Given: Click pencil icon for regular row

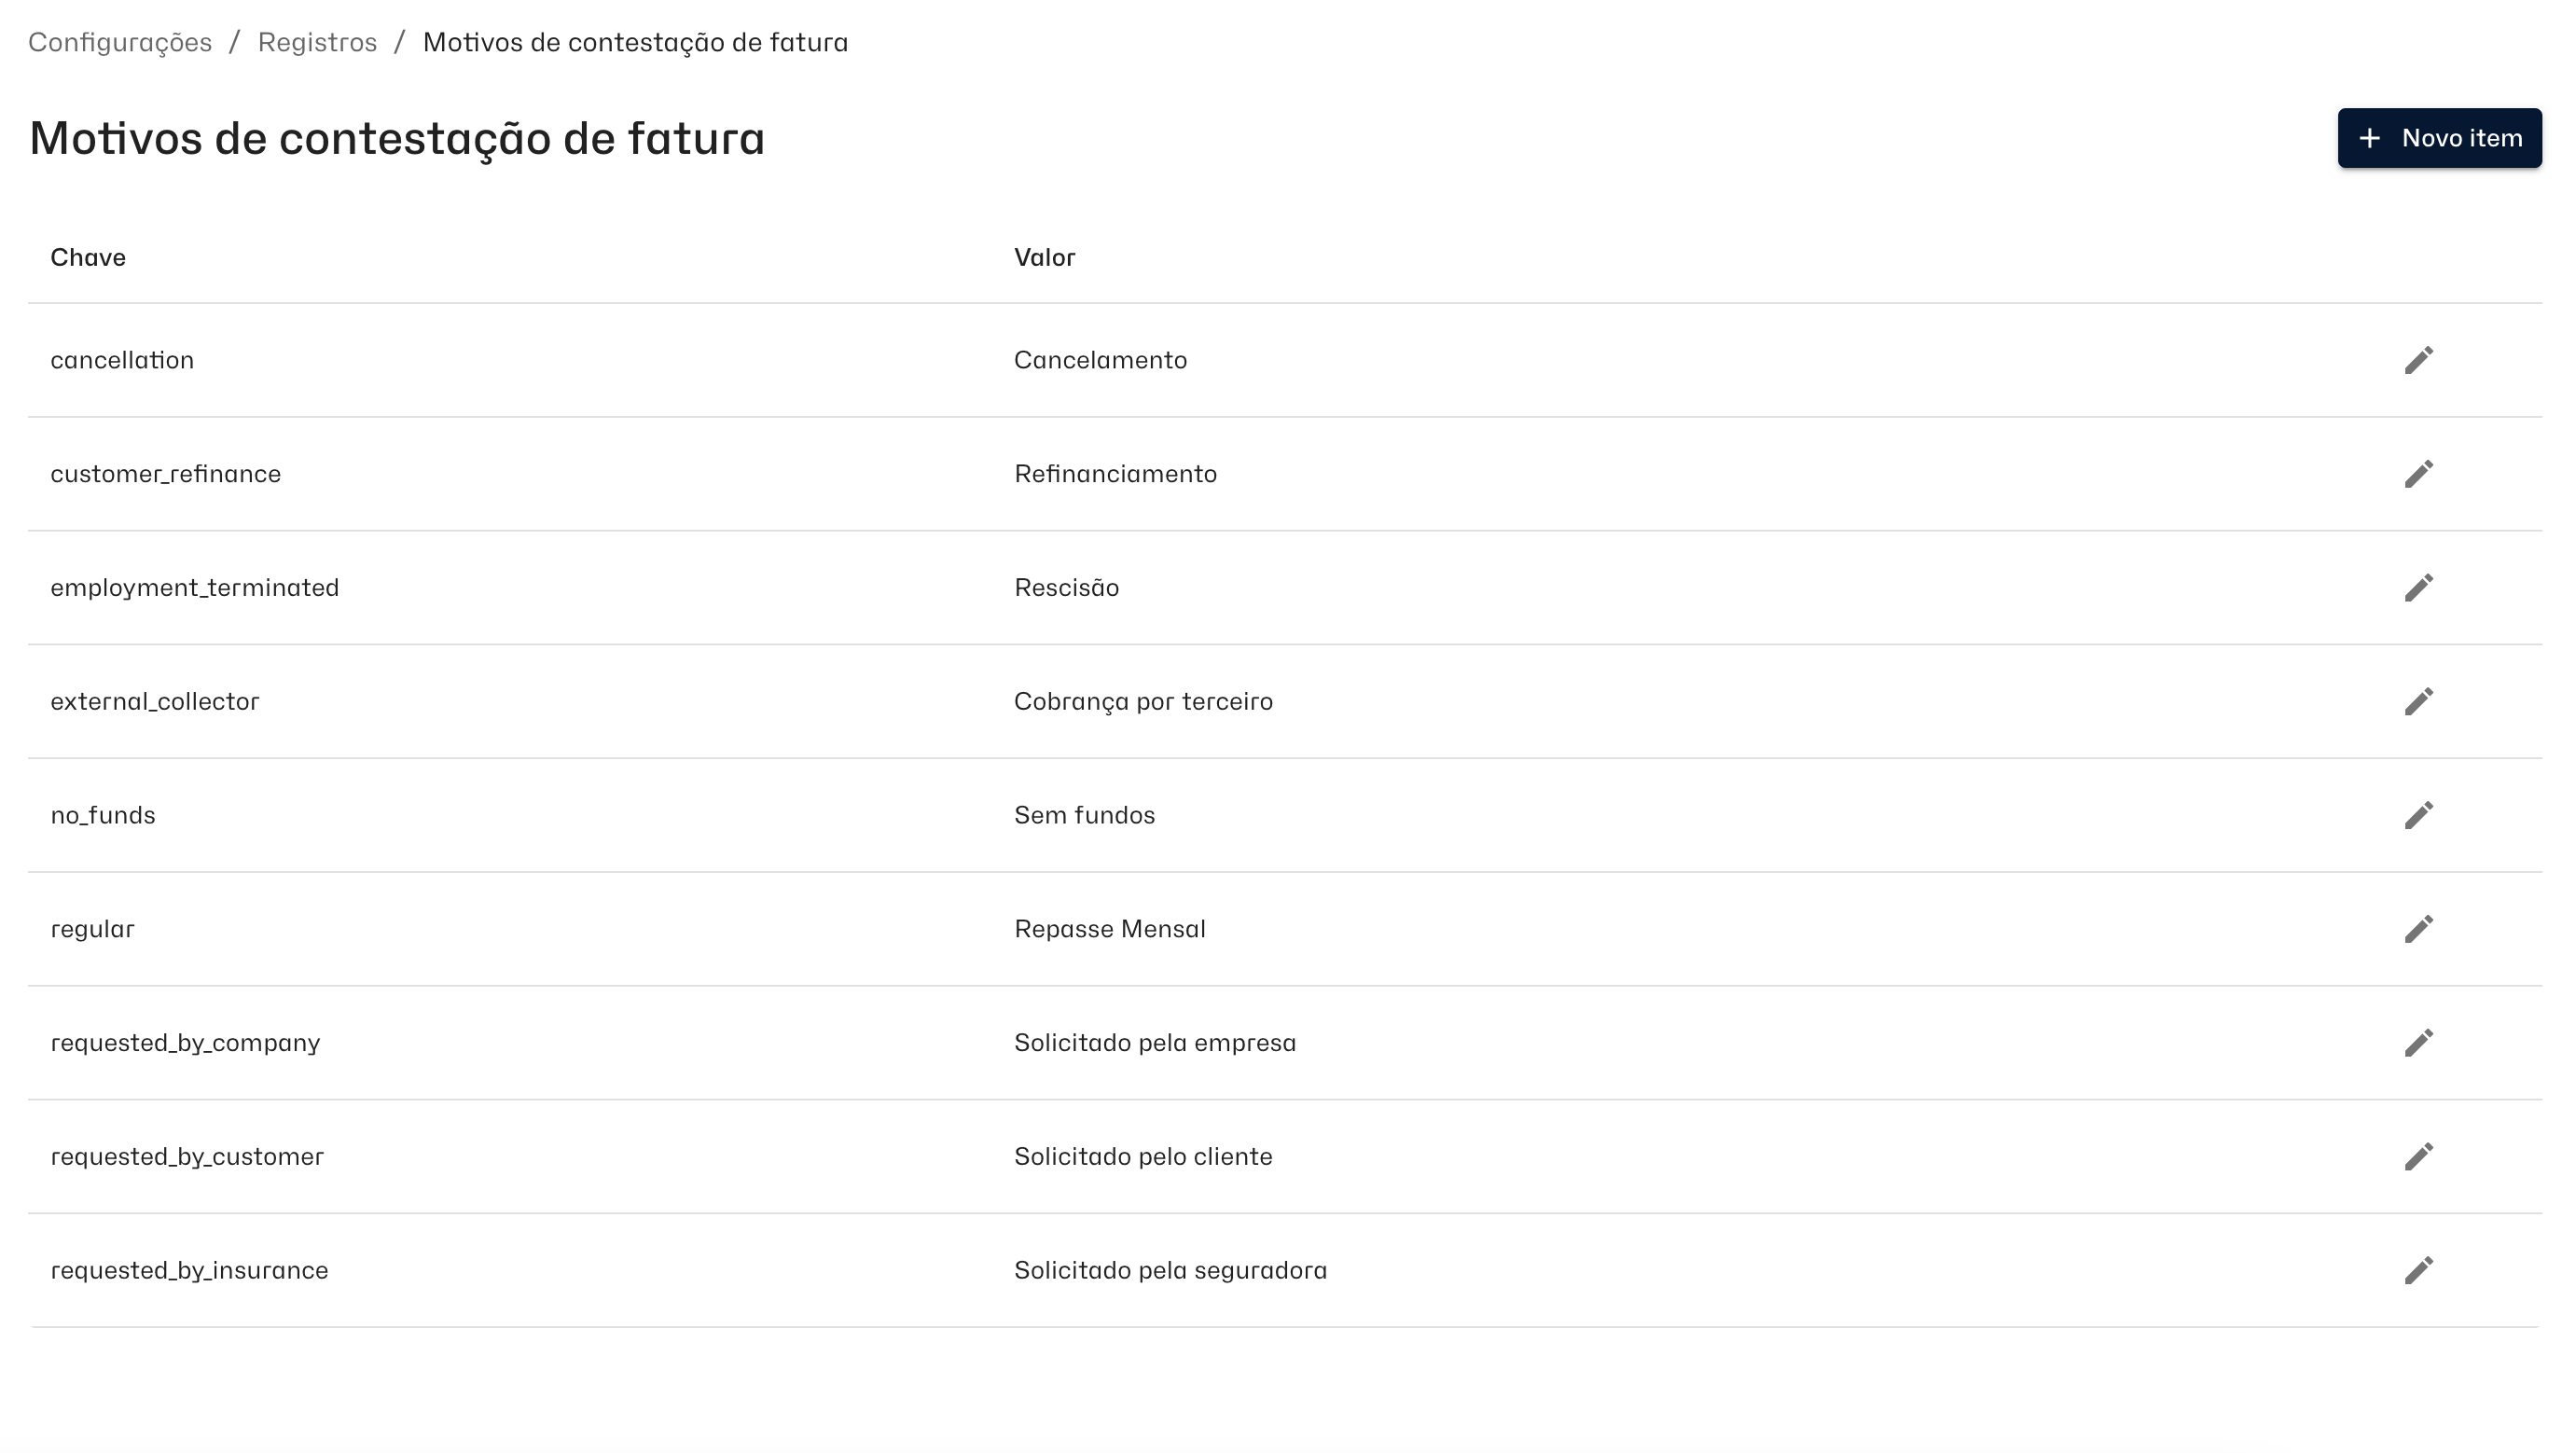Looking at the screenshot, I should pyautogui.click(x=2418, y=930).
